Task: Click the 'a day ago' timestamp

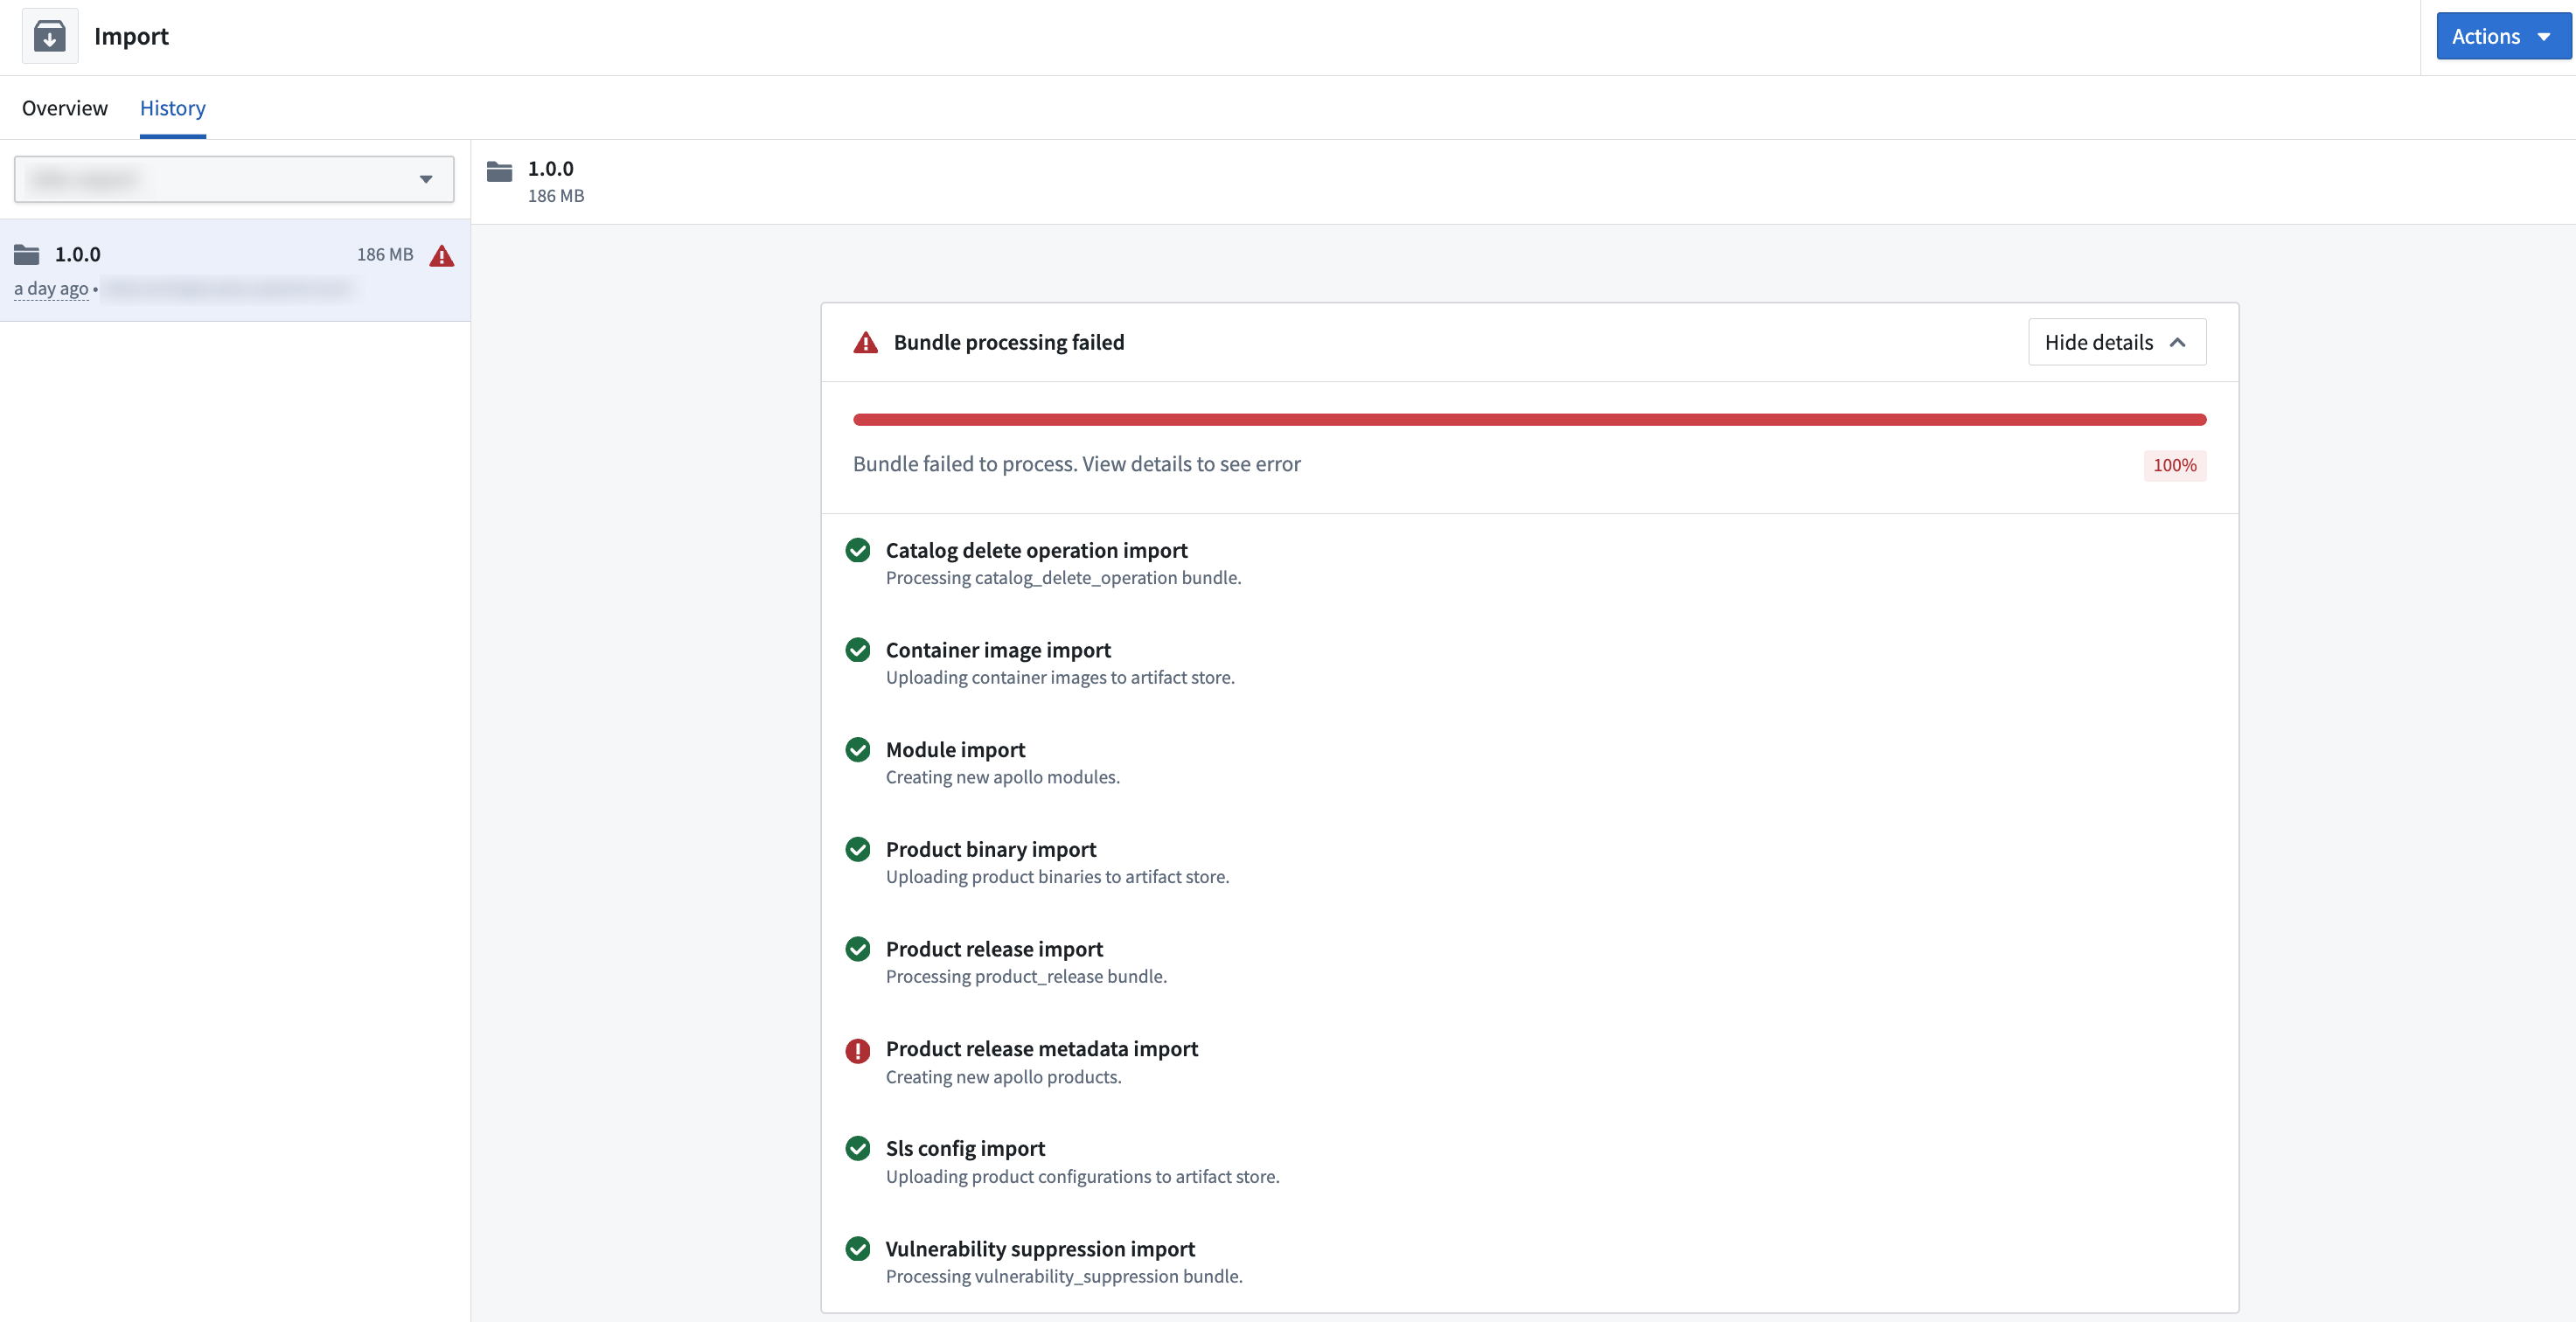Action: pyautogui.click(x=51, y=289)
